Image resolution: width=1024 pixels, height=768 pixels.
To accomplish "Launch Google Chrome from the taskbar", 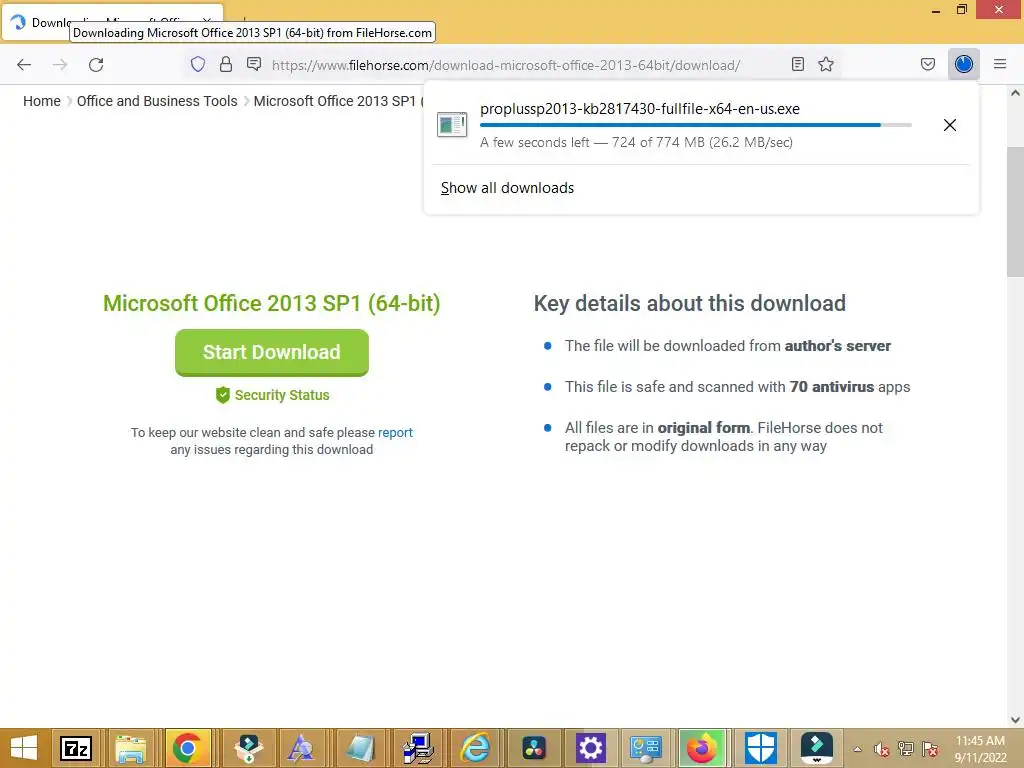I will (187, 748).
